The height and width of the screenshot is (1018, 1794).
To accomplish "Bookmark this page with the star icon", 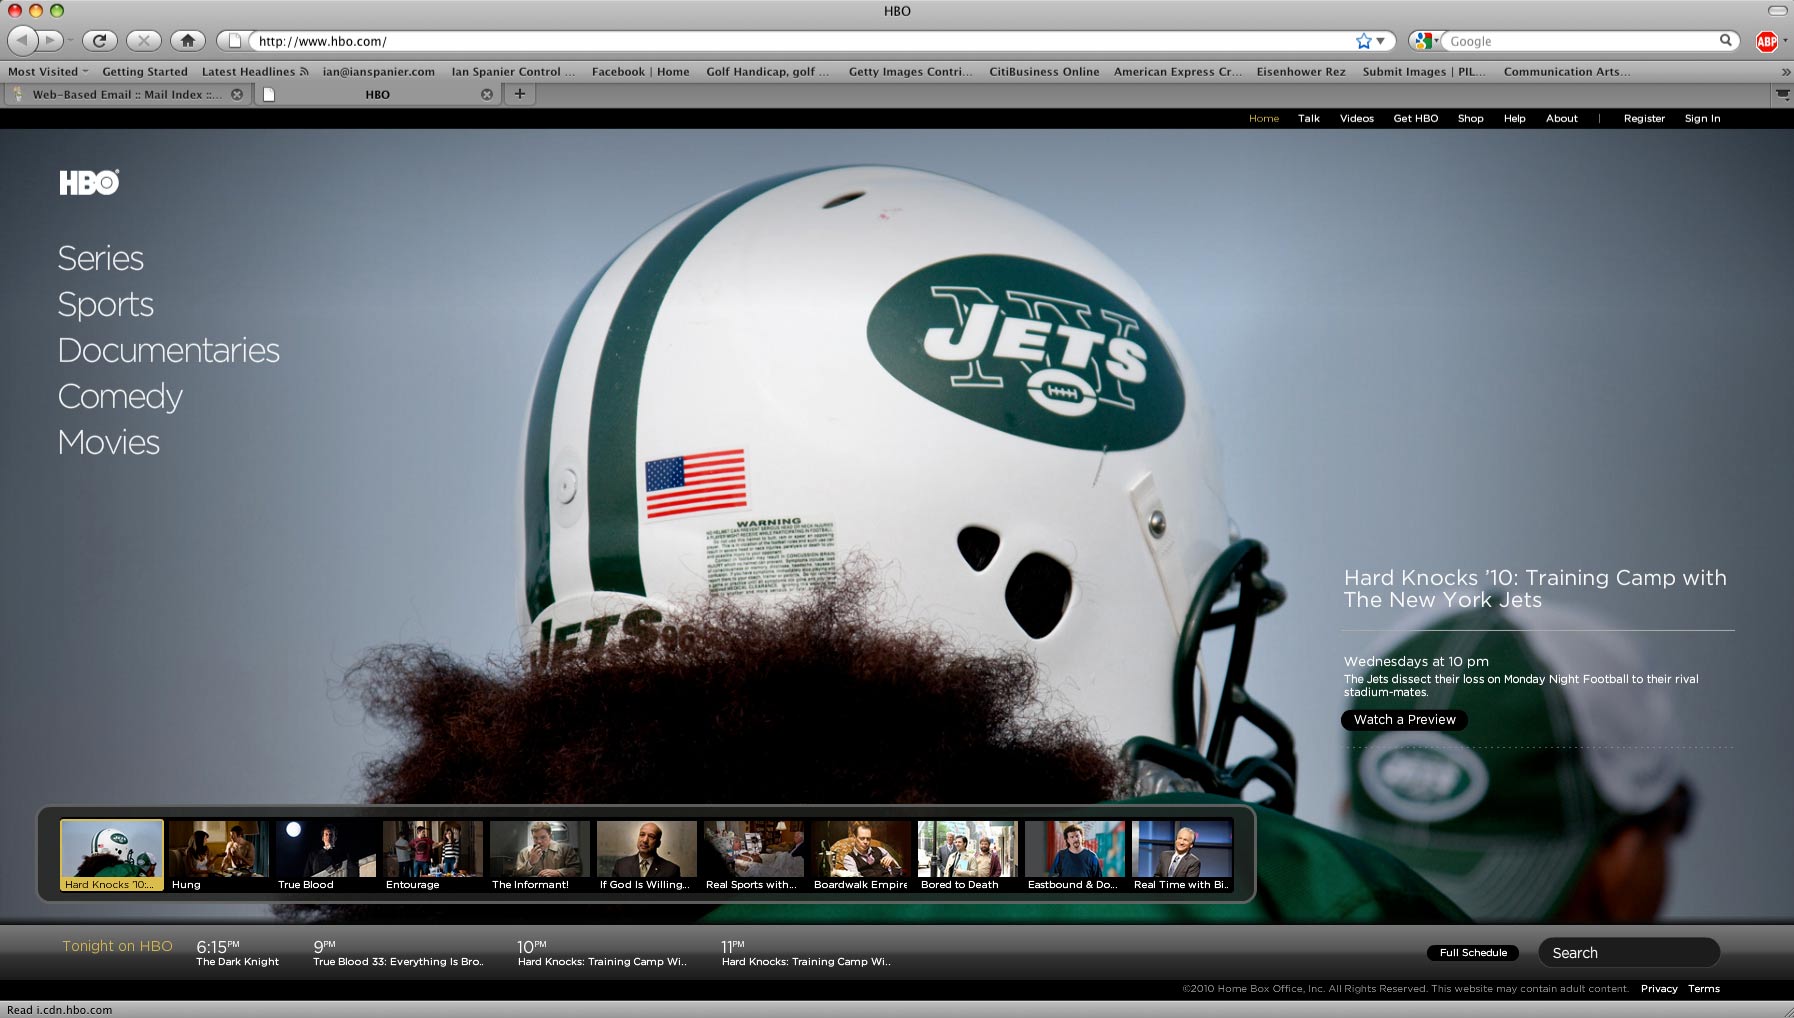I will click(x=1363, y=41).
